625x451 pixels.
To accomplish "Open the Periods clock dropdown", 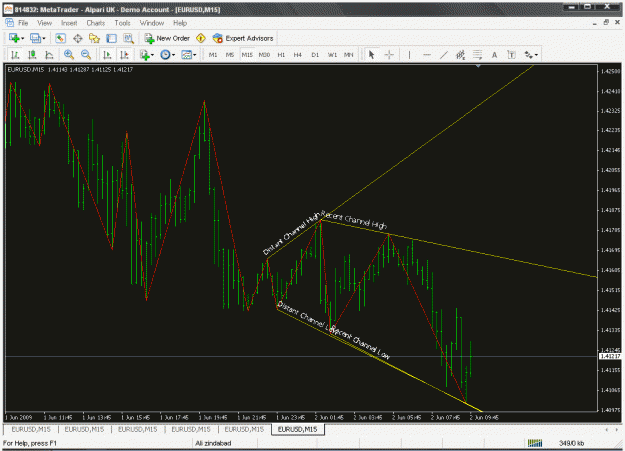I will 167,55.
